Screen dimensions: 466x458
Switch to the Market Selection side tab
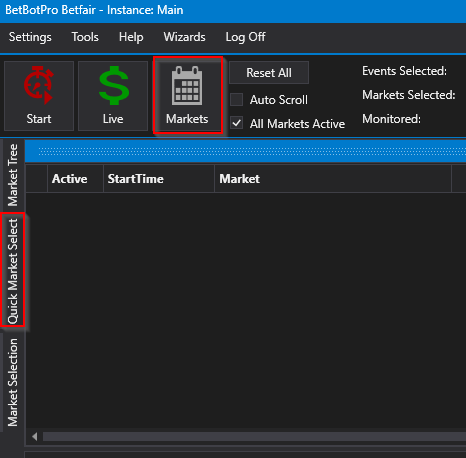point(13,383)
